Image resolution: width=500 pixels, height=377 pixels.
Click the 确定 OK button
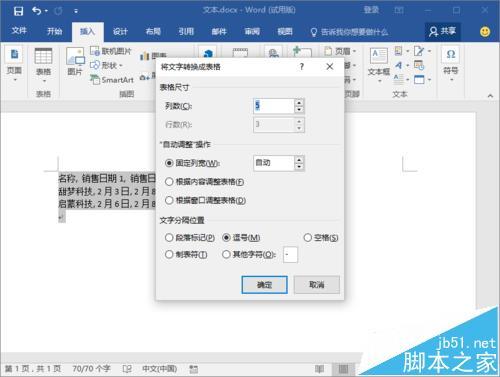(x=264, y=285)
